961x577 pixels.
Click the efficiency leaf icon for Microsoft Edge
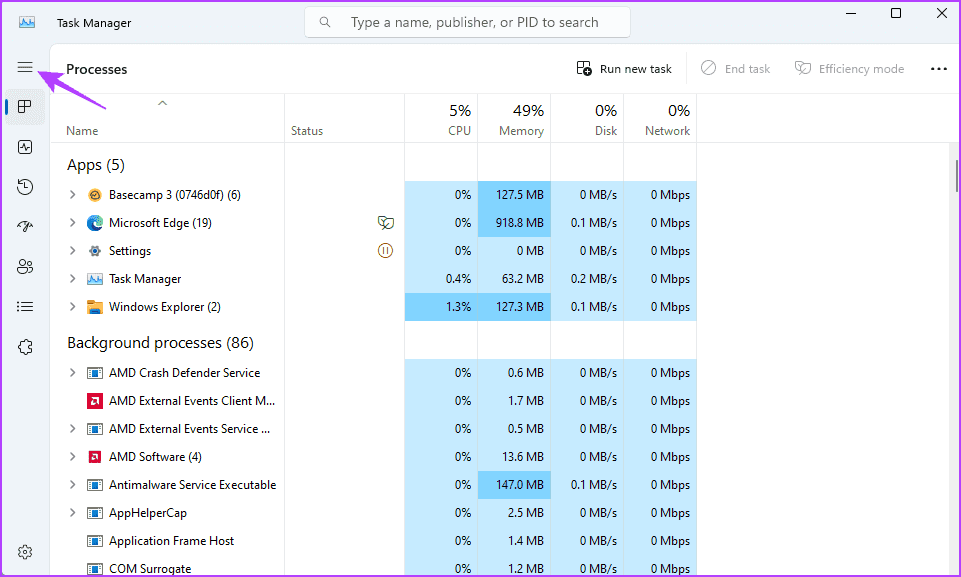pos(386,223)
